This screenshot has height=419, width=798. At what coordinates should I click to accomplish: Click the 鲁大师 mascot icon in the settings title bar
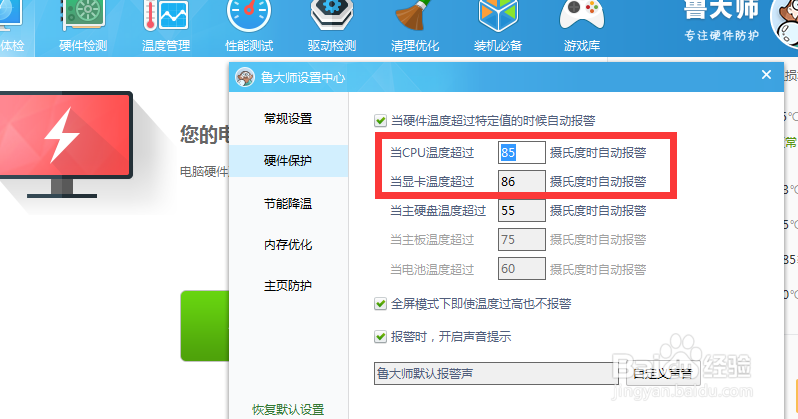click(x=245, y=77)
